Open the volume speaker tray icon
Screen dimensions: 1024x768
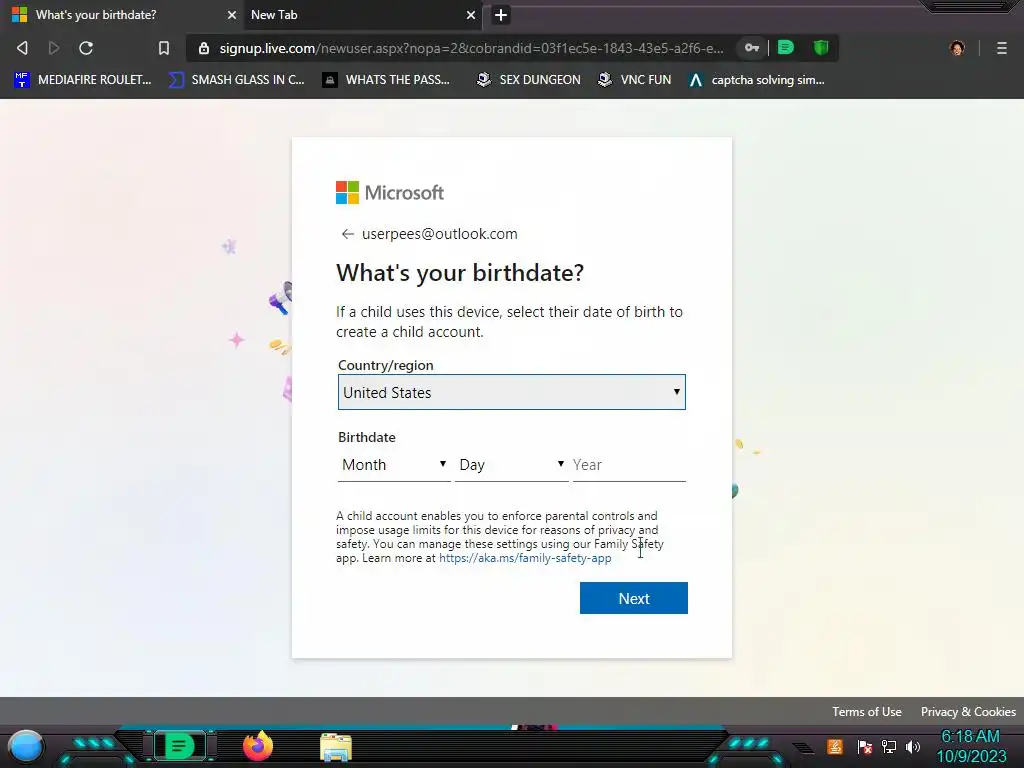913,746
